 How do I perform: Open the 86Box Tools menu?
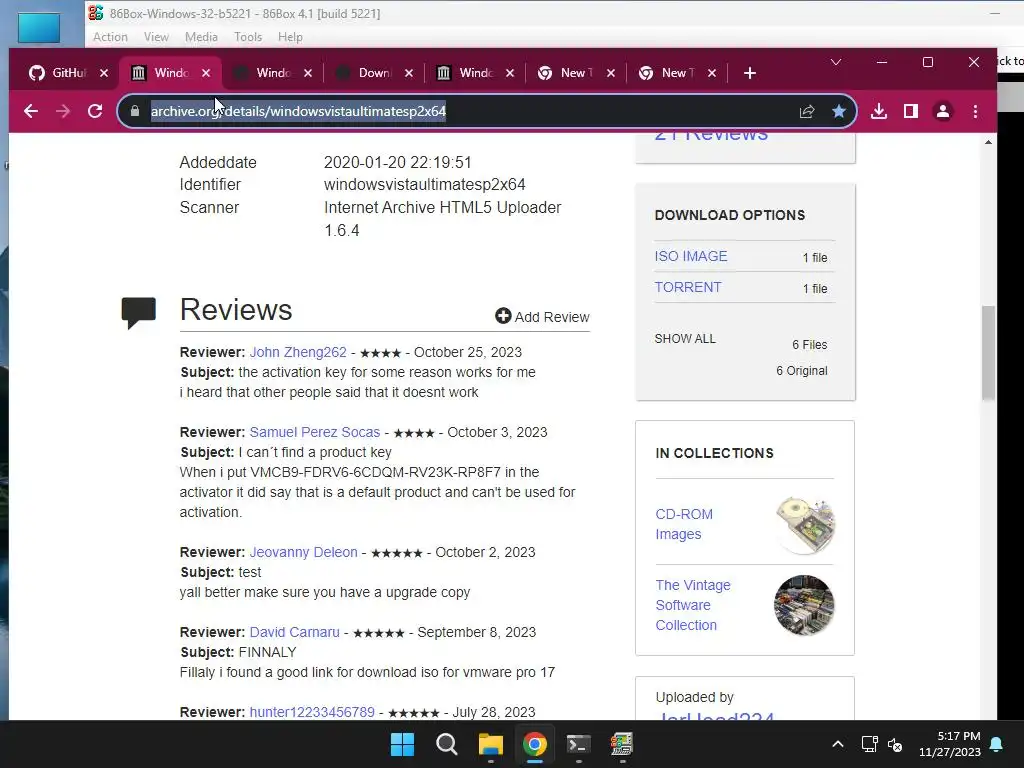(x=248, y=37)
